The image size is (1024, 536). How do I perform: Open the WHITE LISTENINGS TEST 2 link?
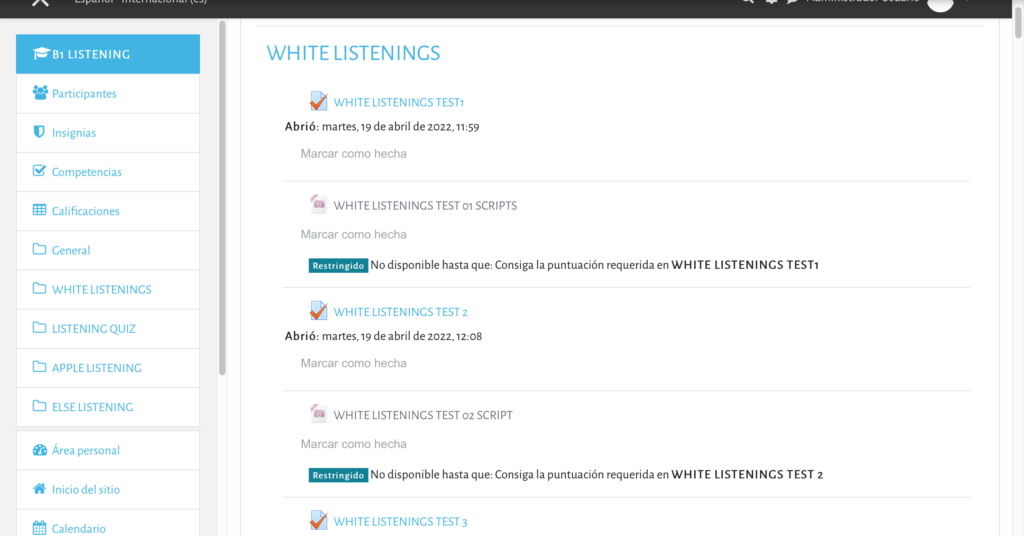click(x=400, y=312)
